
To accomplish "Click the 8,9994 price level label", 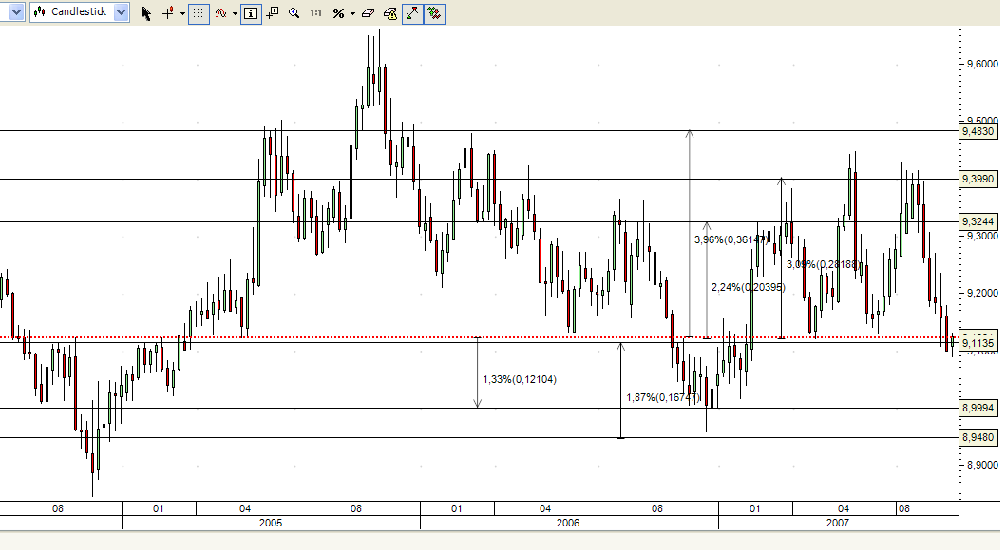I will [x=978, y=408].
